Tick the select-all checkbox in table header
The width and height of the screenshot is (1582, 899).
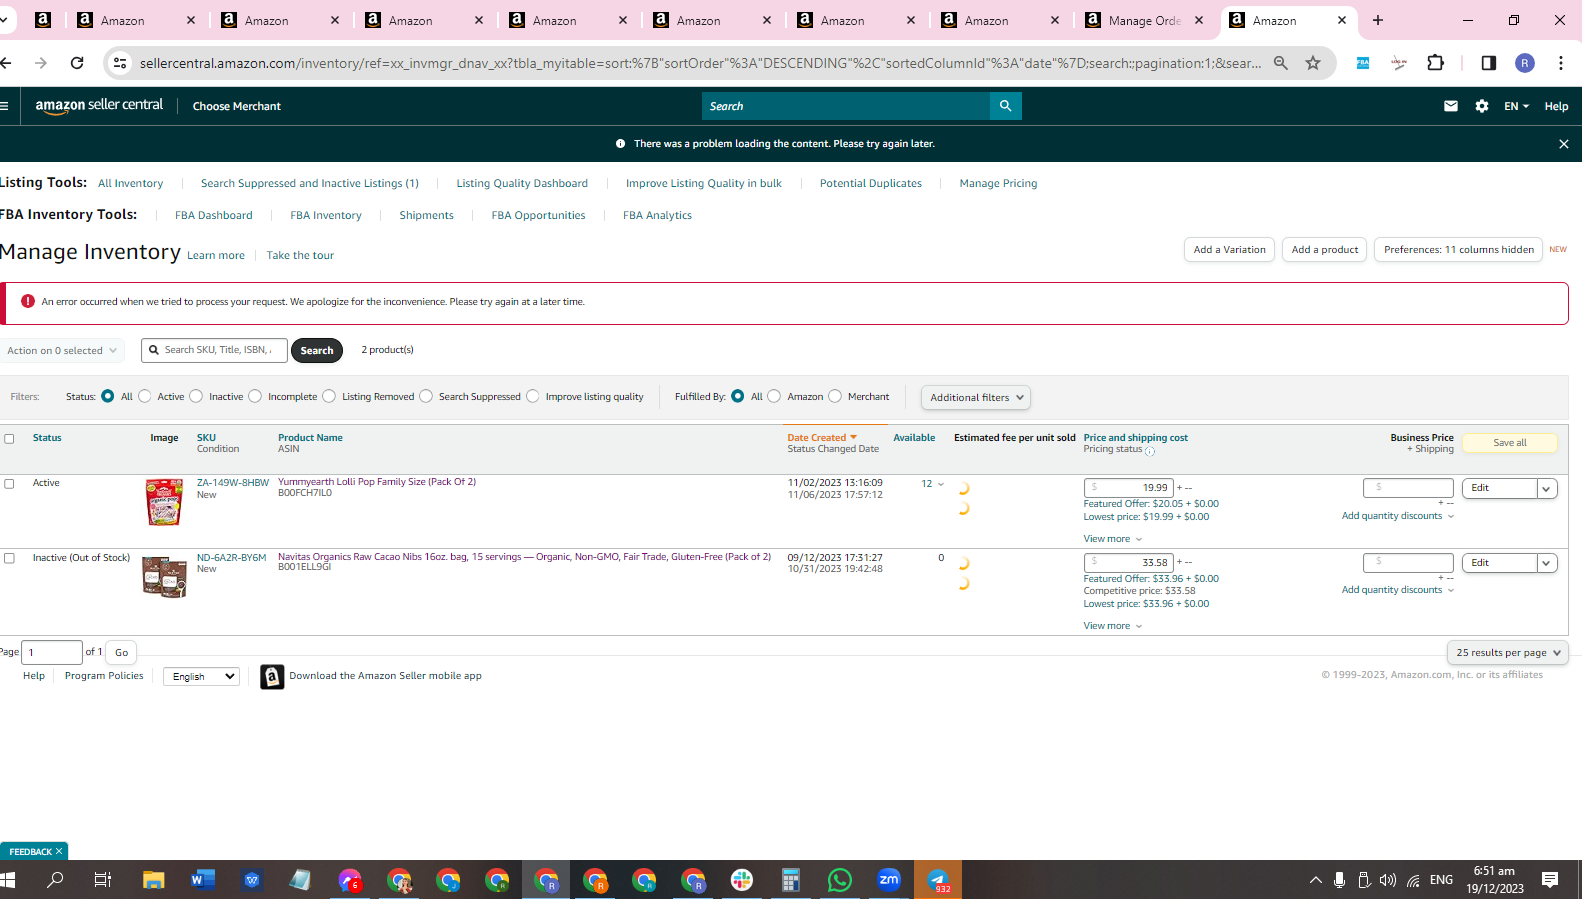[9, 439]
